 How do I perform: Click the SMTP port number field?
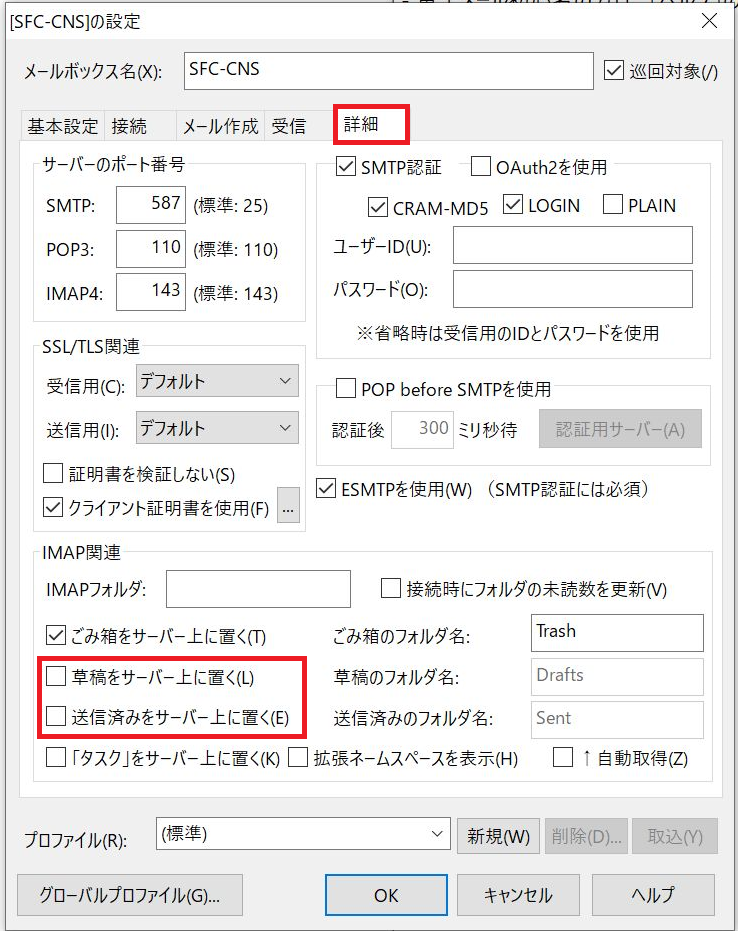click(x=151, y=206)
